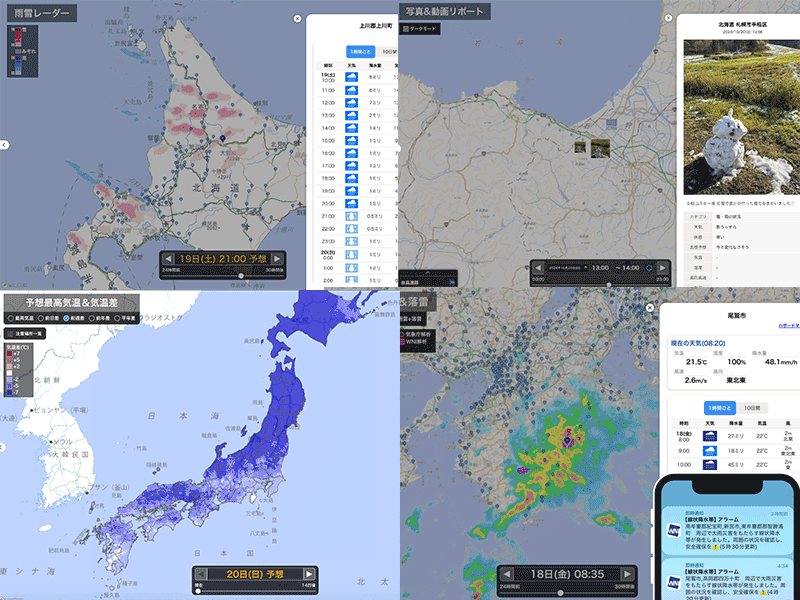Image resolution: width=800 pixels, height=600 pixels.
Task: Close the 上川郡上川町 forecast panel
Action: [297, 18]
